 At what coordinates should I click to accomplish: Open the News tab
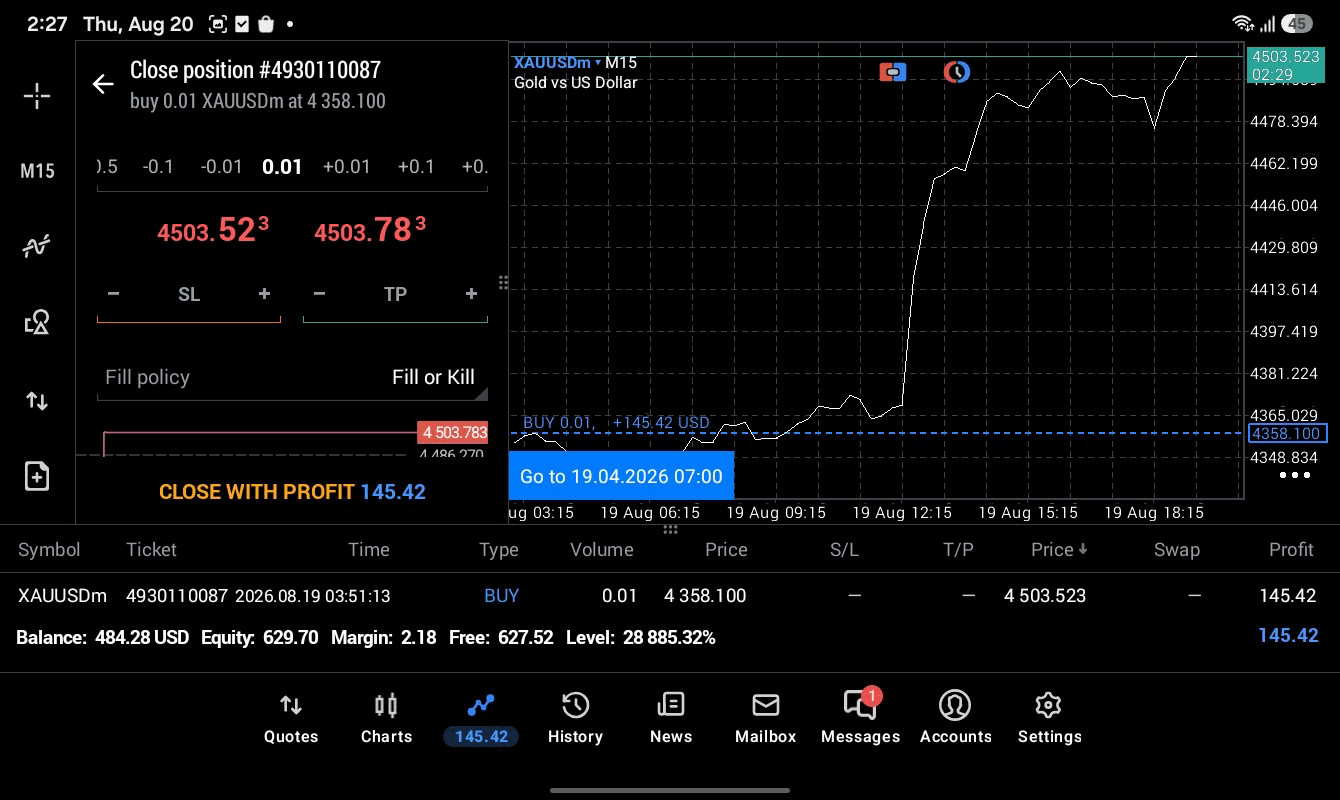(x=670, y=719)
